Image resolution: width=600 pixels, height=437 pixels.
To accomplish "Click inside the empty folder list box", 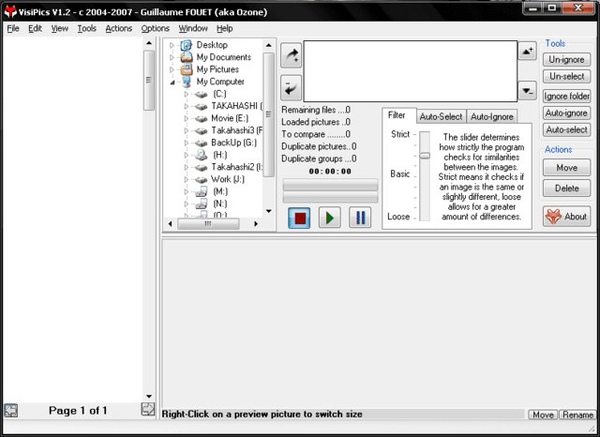I will point(410,71).
